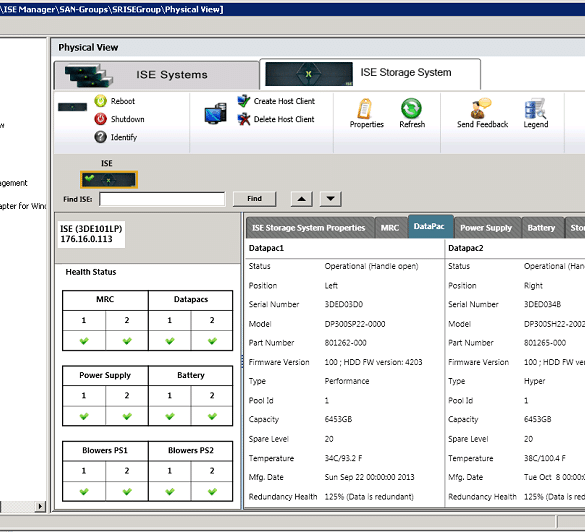This screenshot has height=532, width=585.
Task: Click the host computer monitor icon
Action: coord(216,113)
